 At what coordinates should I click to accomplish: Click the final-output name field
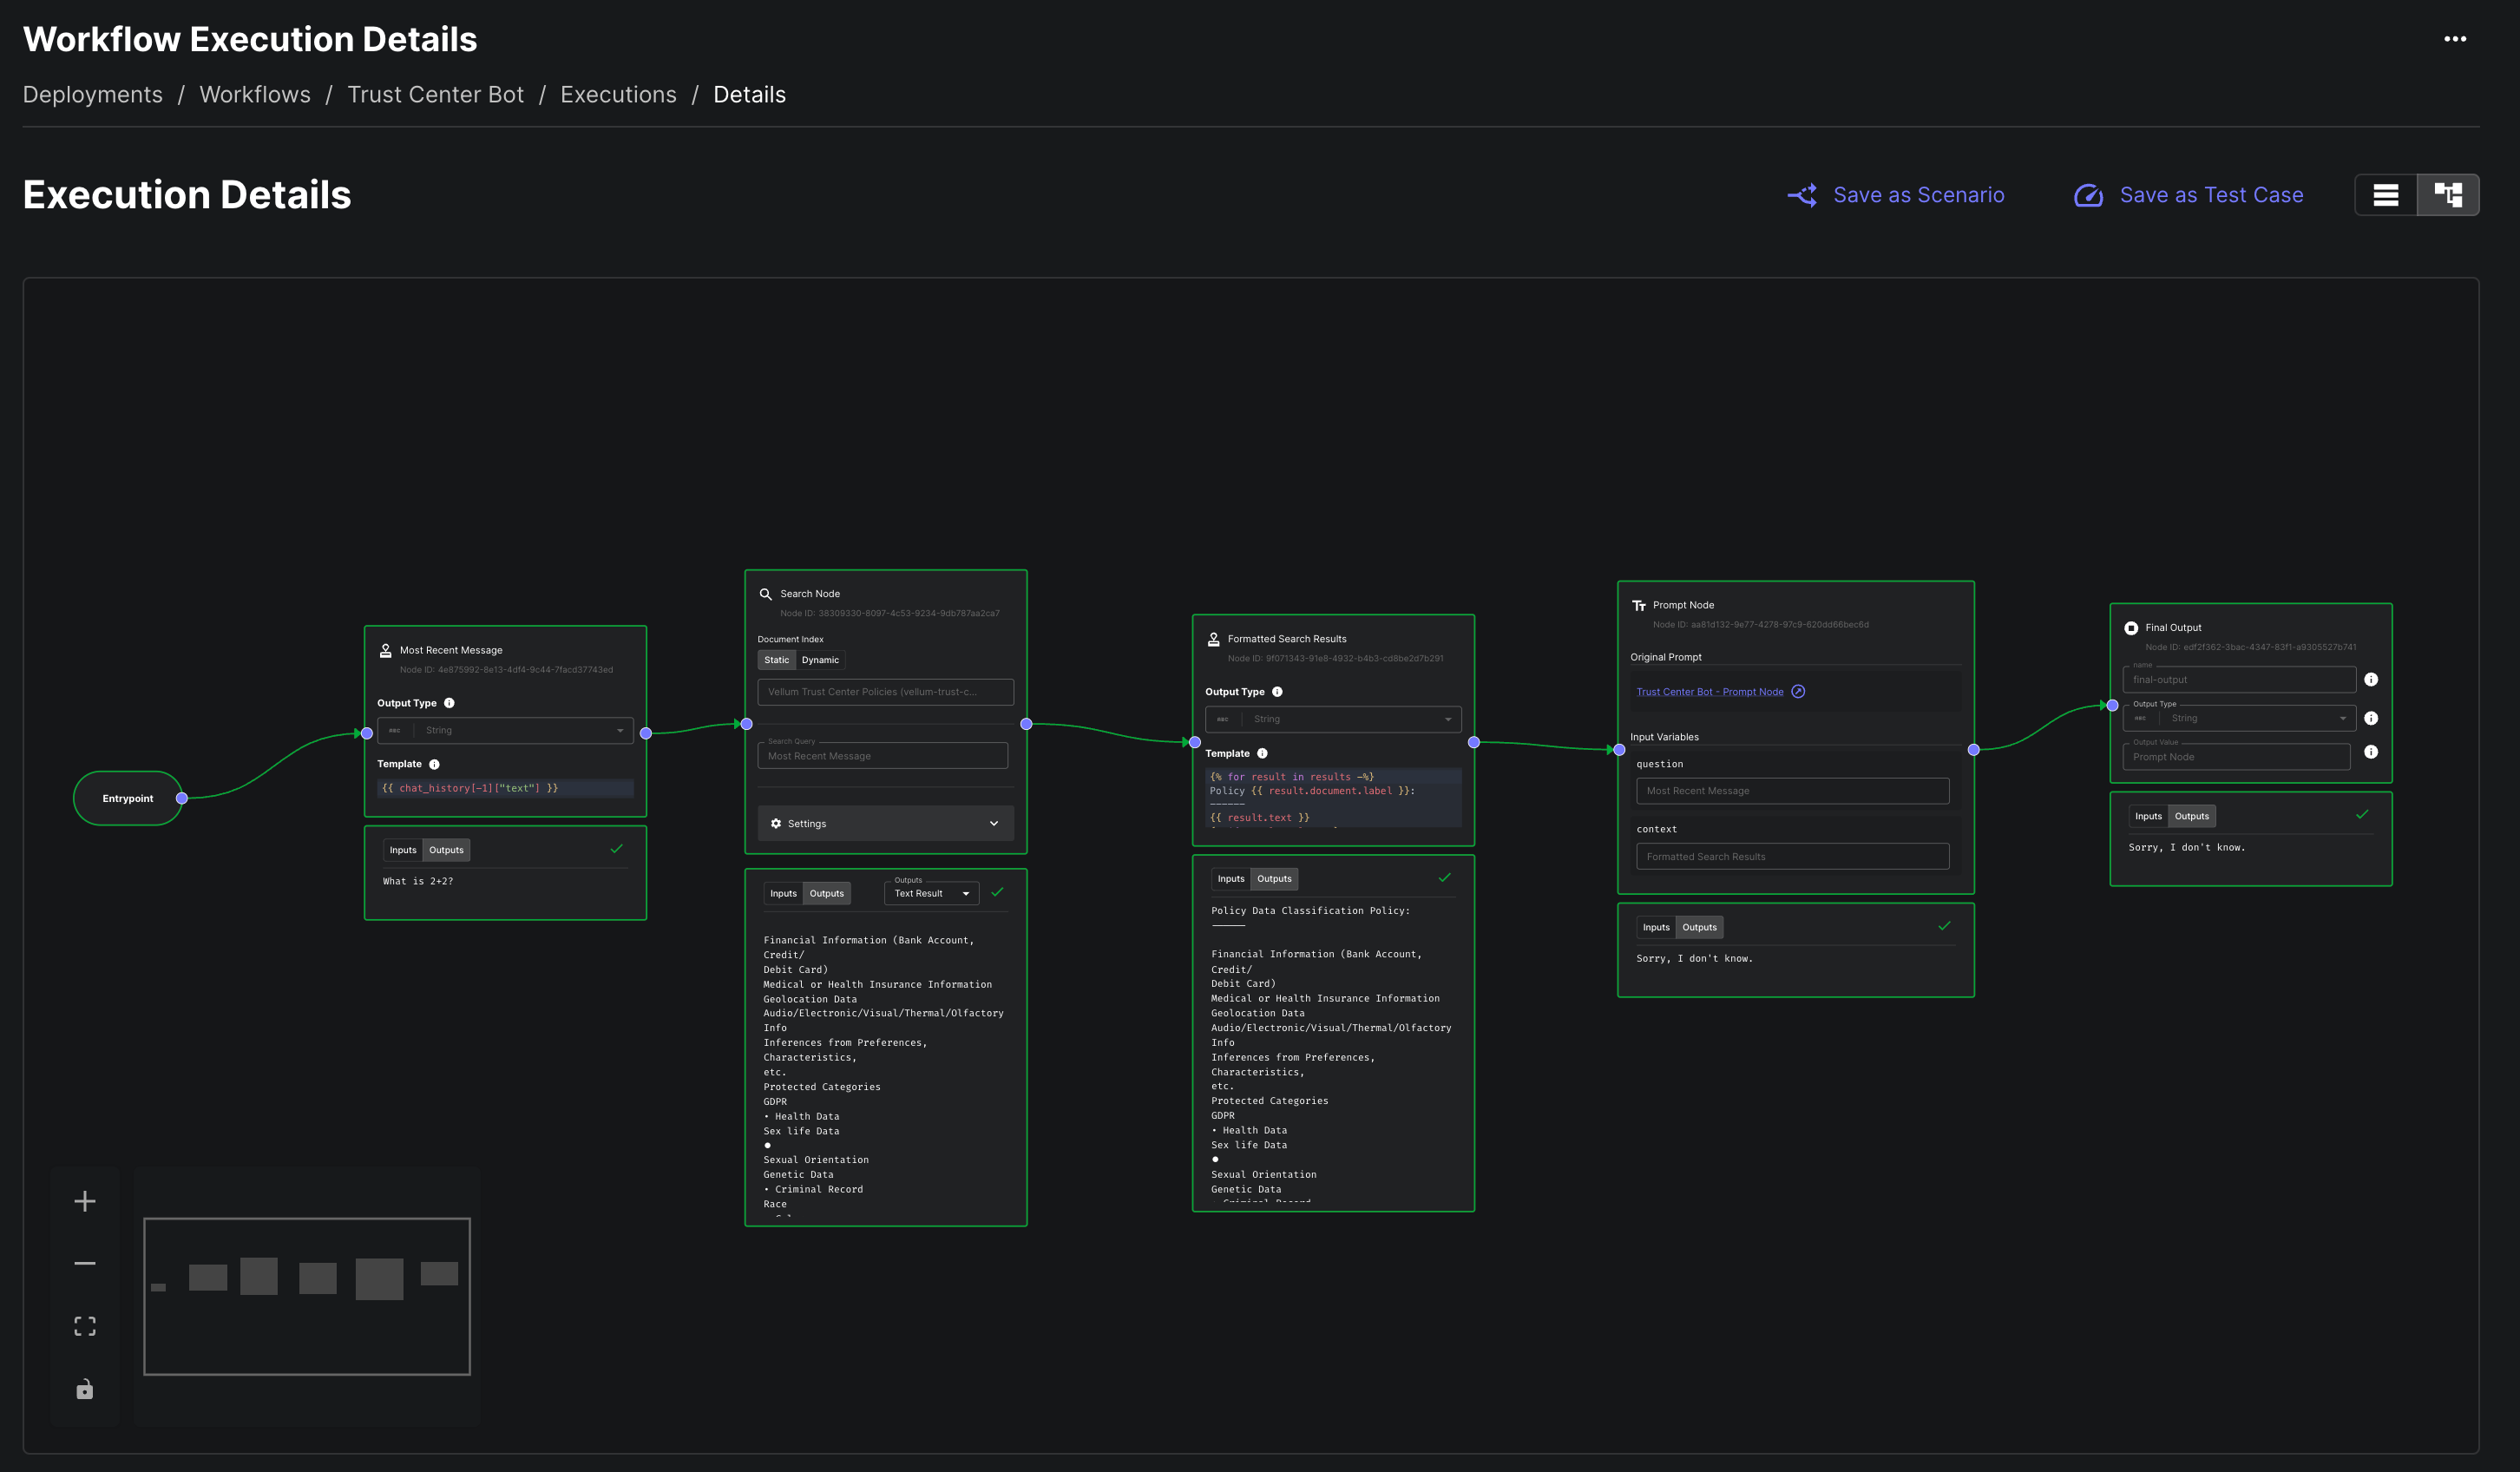tap(2239, 679)
